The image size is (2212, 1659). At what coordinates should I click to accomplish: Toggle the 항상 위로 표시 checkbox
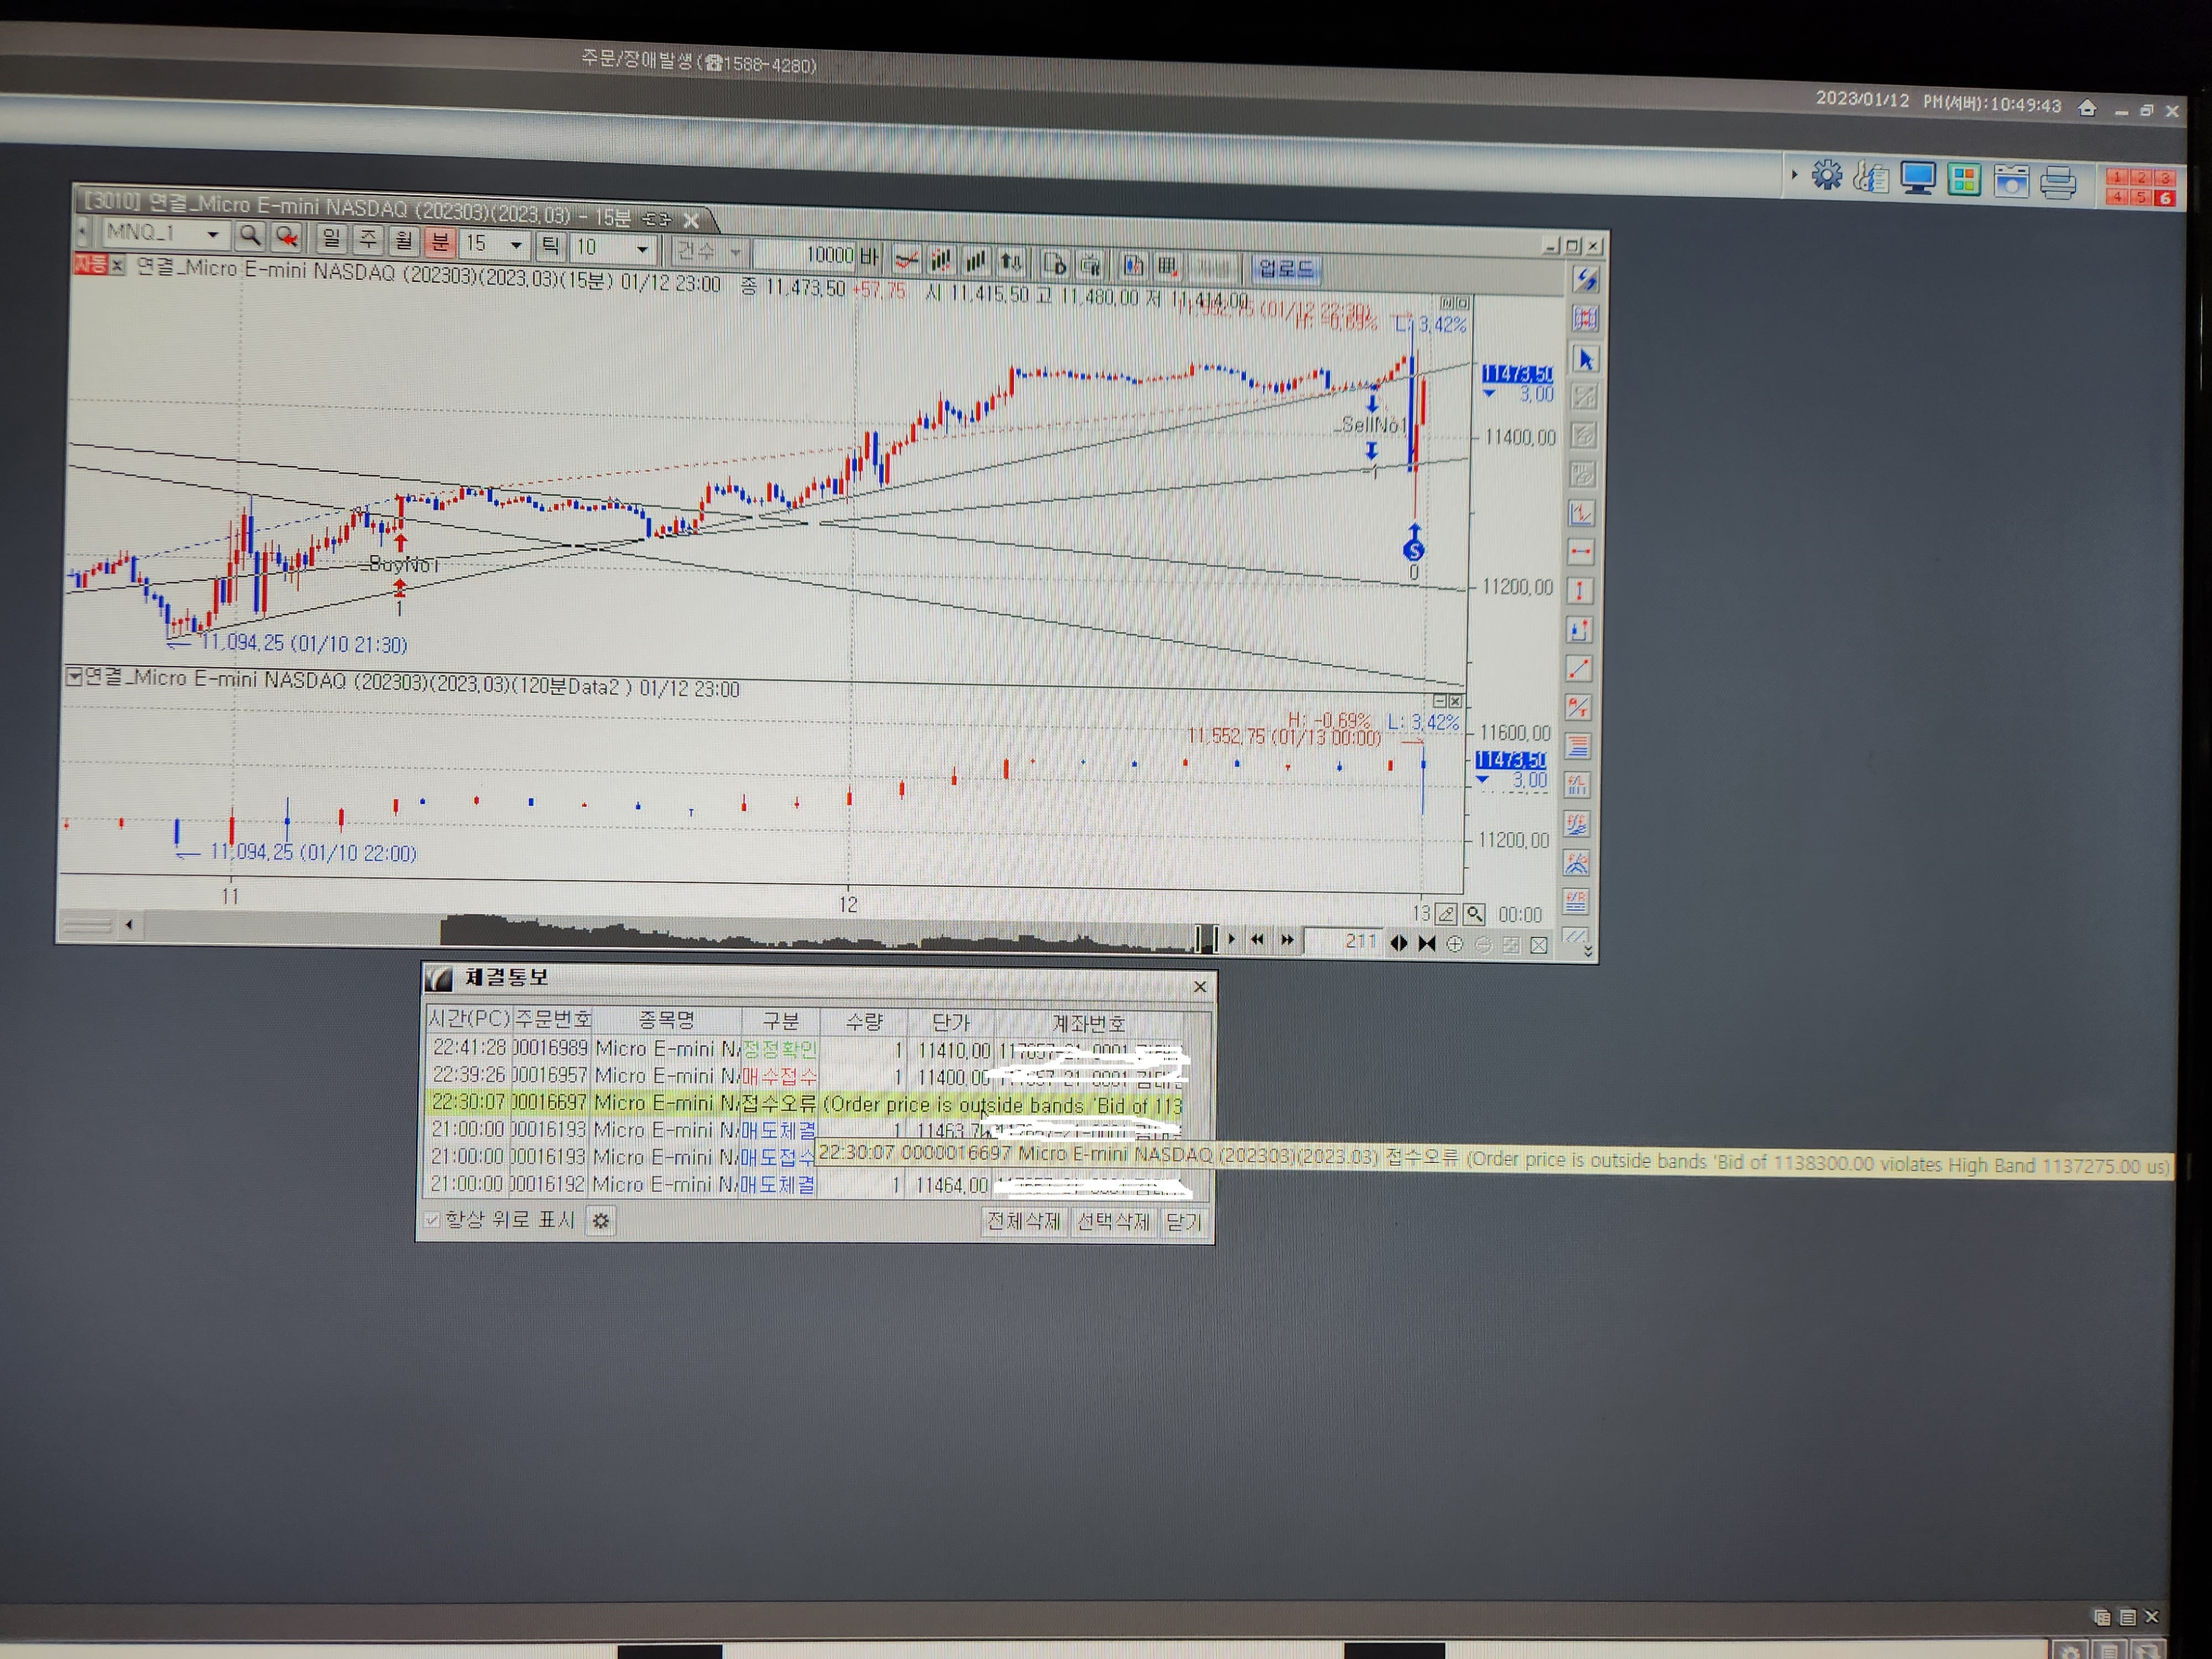tap(432, 1219)
